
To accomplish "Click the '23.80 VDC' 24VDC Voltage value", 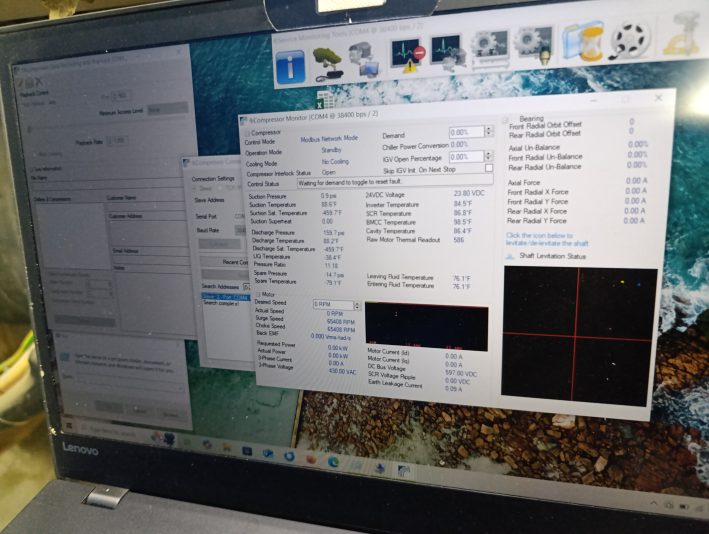I will 468,193.
